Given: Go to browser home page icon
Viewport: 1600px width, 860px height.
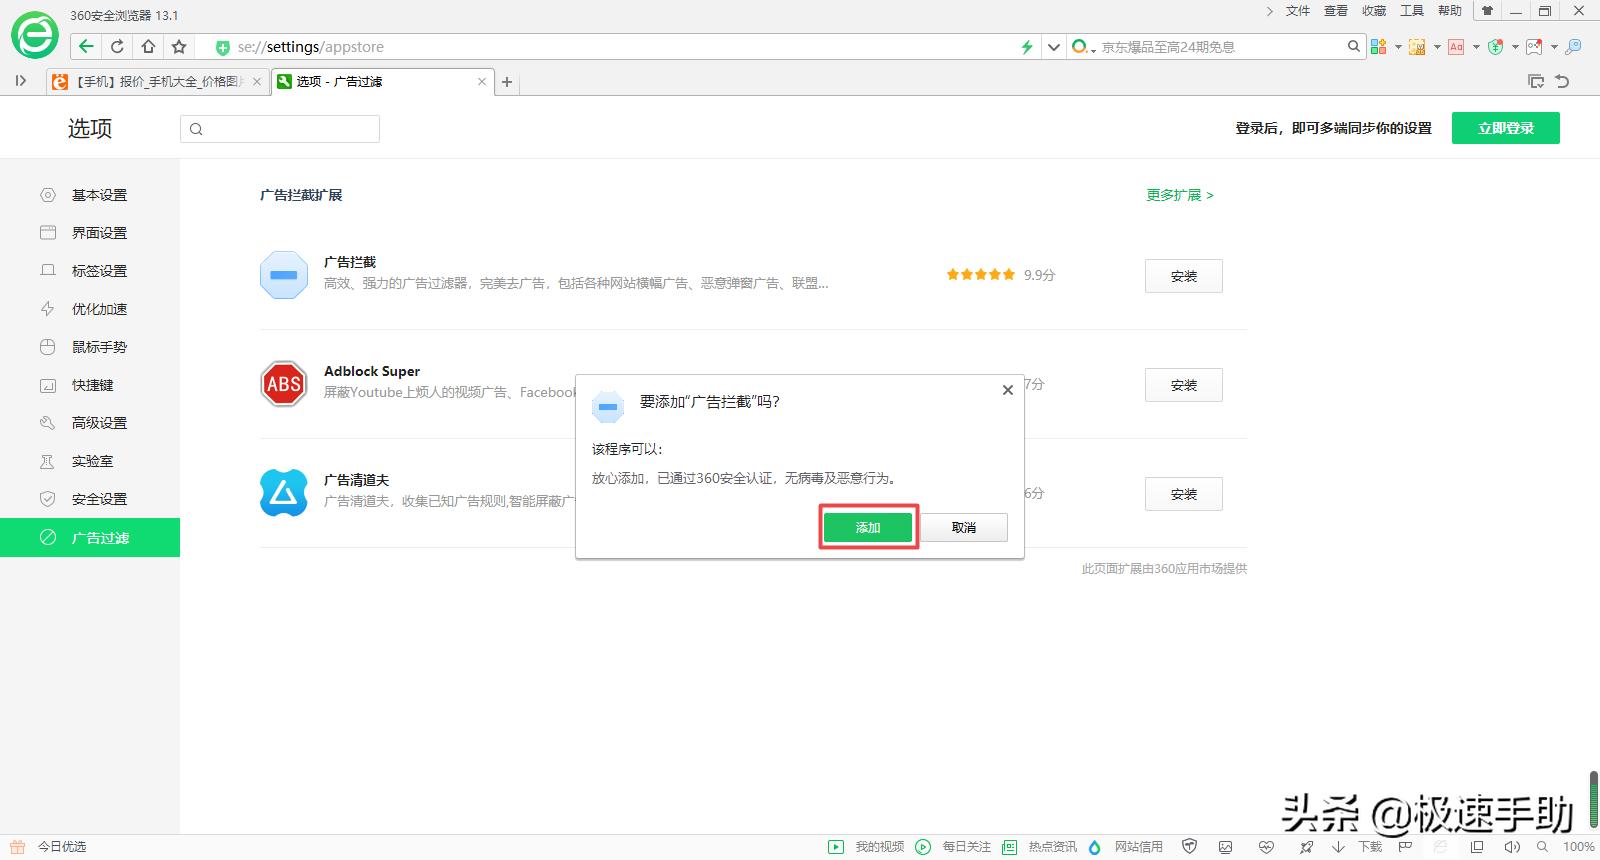Looking at the screenshot, I should click(x=148, y=46).
